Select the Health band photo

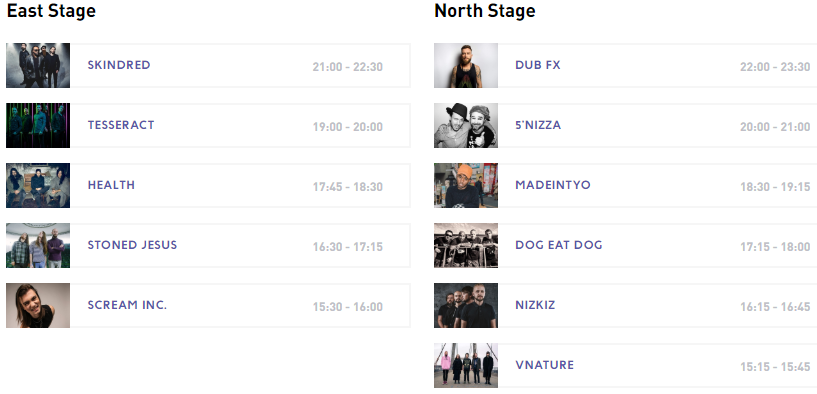(38, 185)
